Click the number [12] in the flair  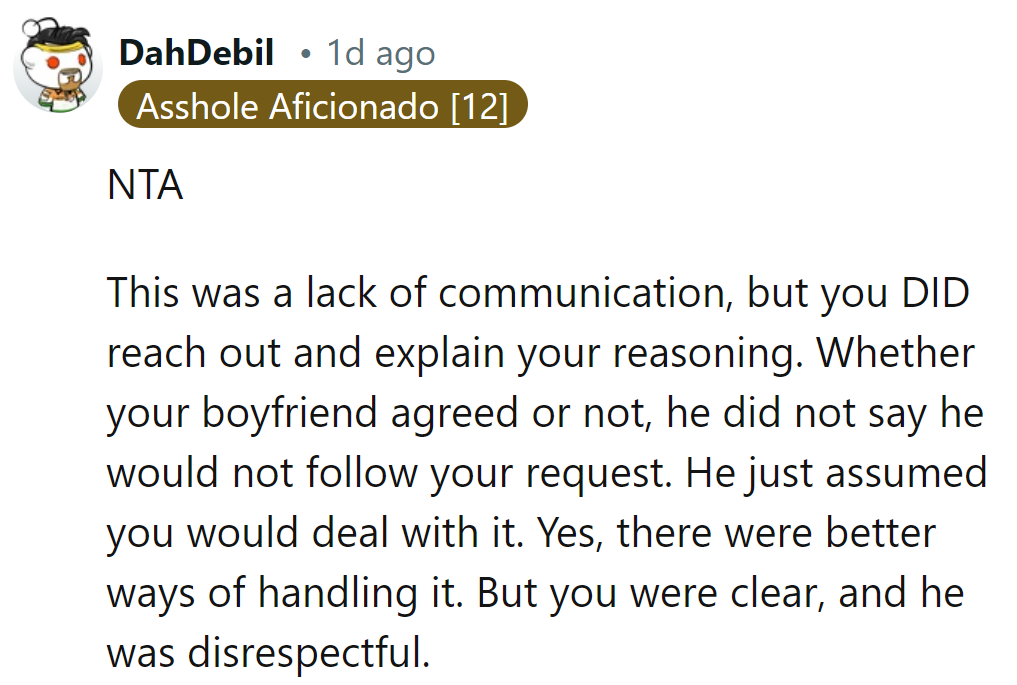click(x=479, y=106)
